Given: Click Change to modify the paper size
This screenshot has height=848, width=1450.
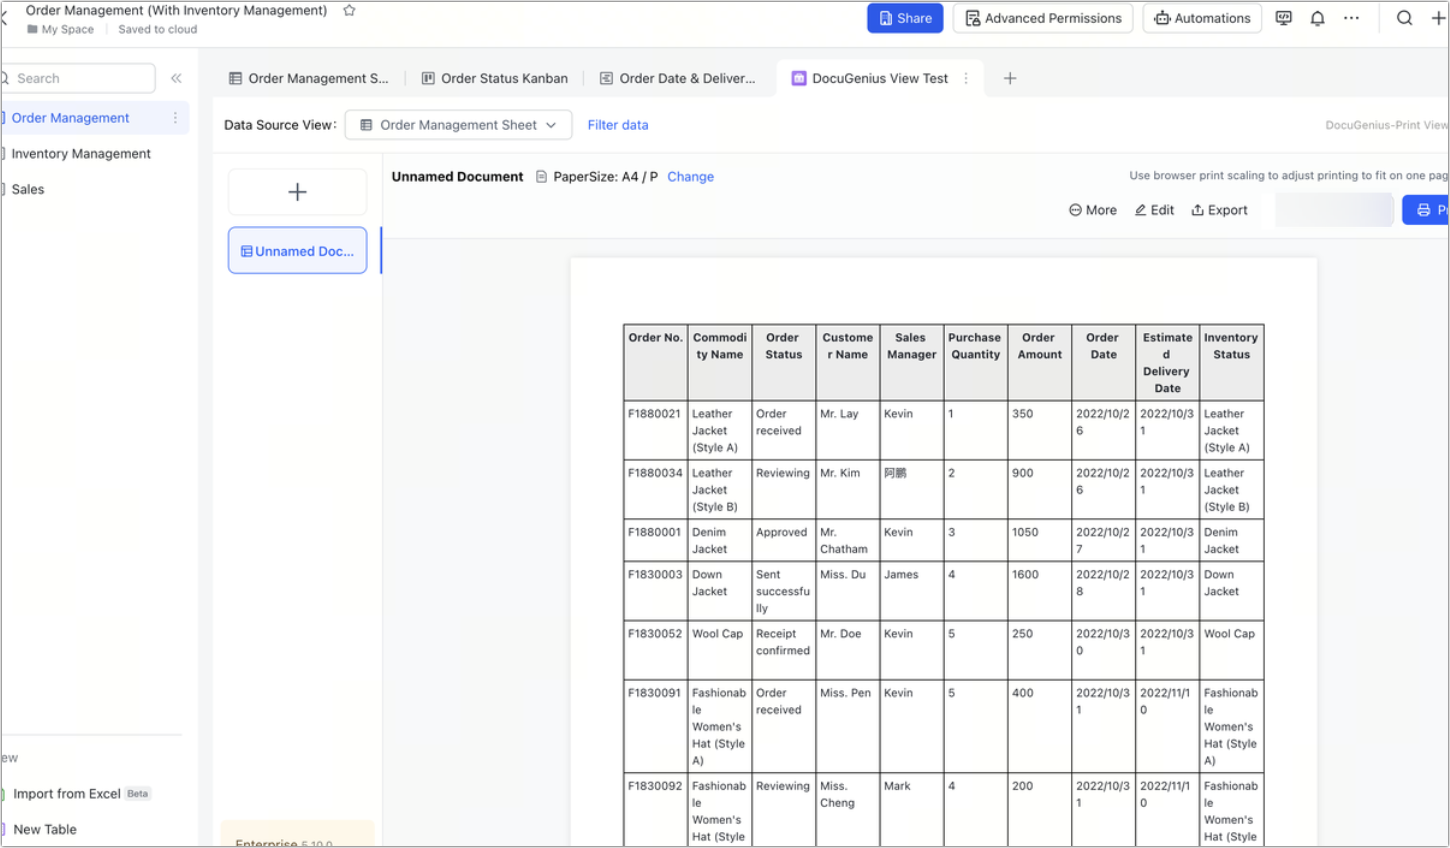Looking at the screenshot, I should (x=690, y=176).
